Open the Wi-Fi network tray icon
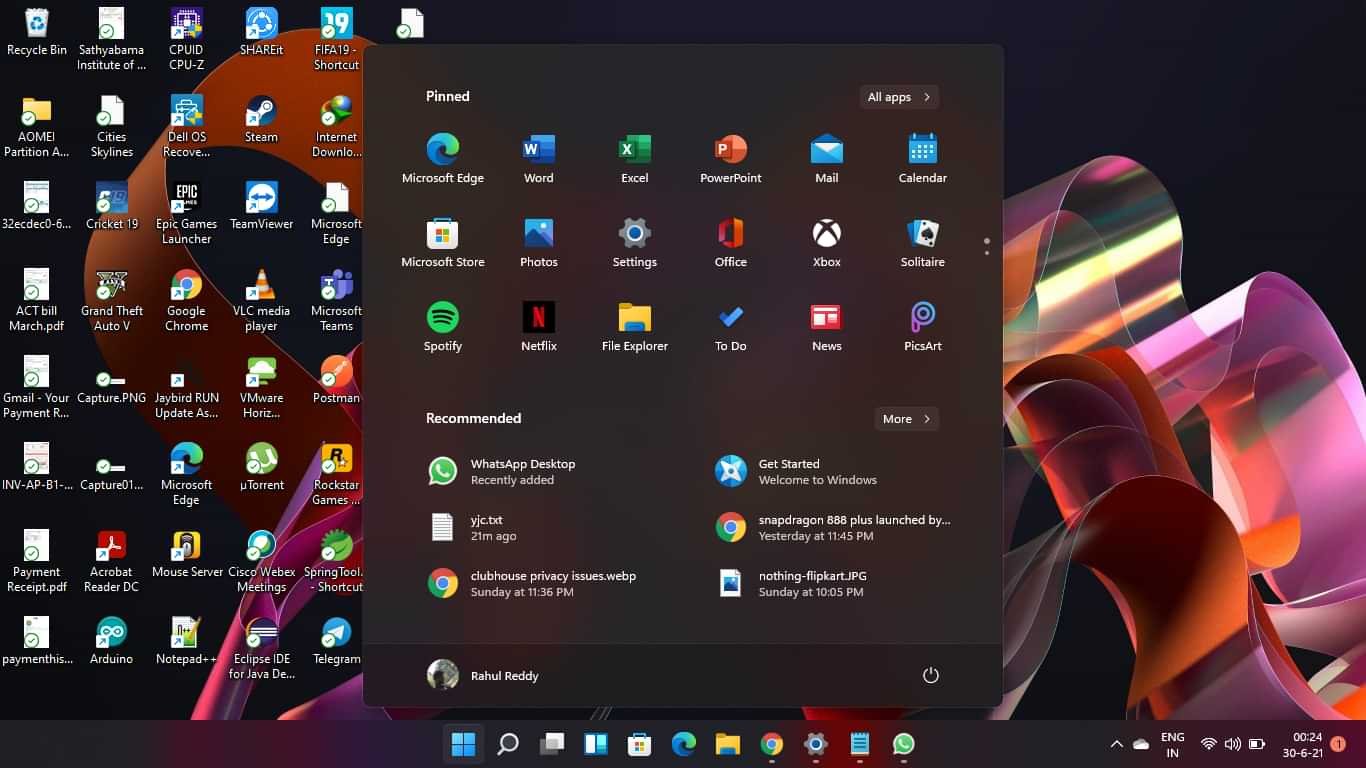Image resolution: width=1366 pixels, height=768 pixels. [x=1208, y=744]
